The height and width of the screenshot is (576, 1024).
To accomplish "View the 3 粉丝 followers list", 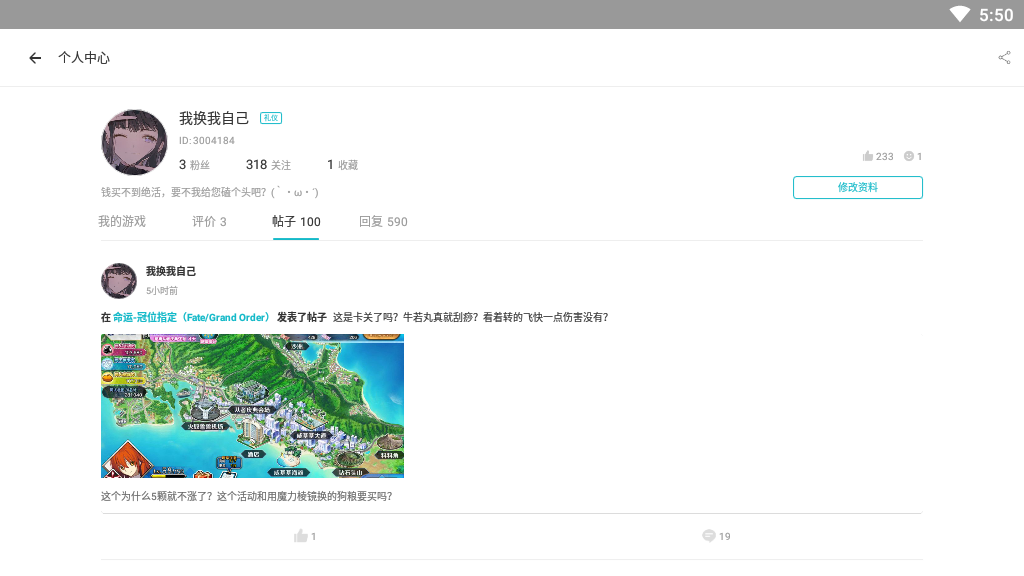I will coord(195,165).
